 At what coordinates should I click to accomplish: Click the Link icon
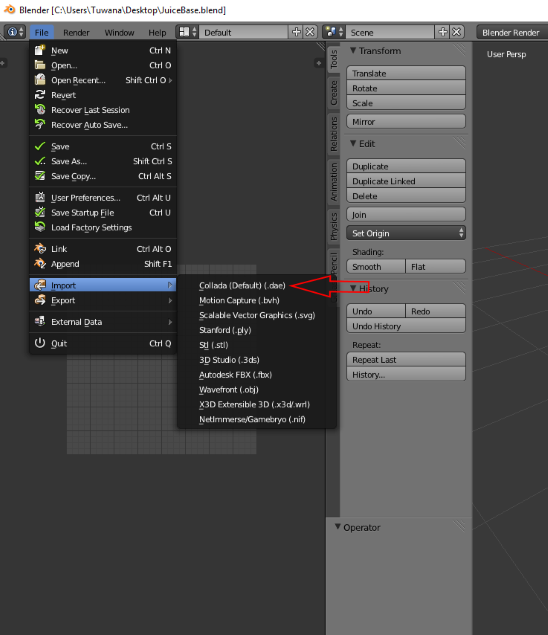point(40,249)
